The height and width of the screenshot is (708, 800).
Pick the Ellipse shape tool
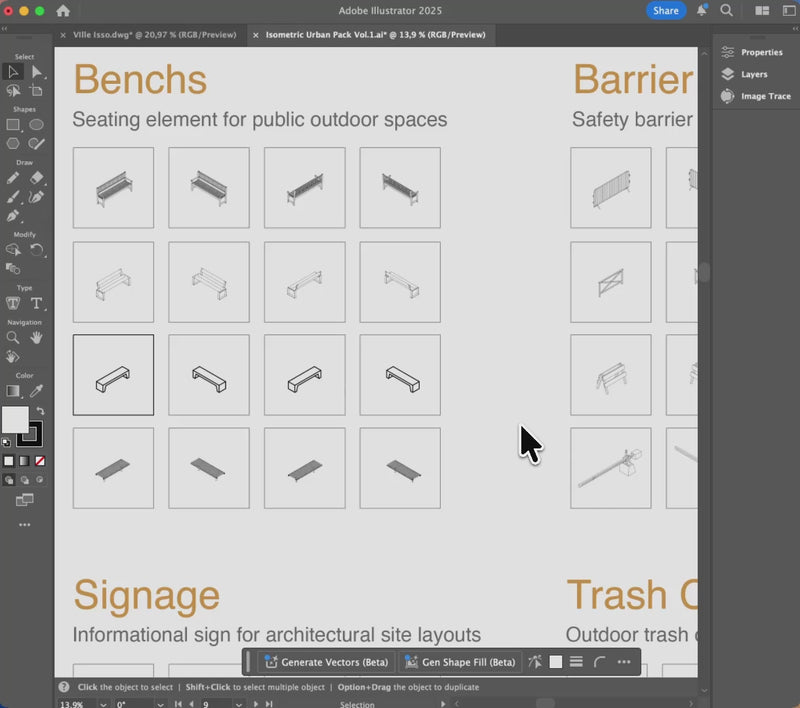[36, 125]
